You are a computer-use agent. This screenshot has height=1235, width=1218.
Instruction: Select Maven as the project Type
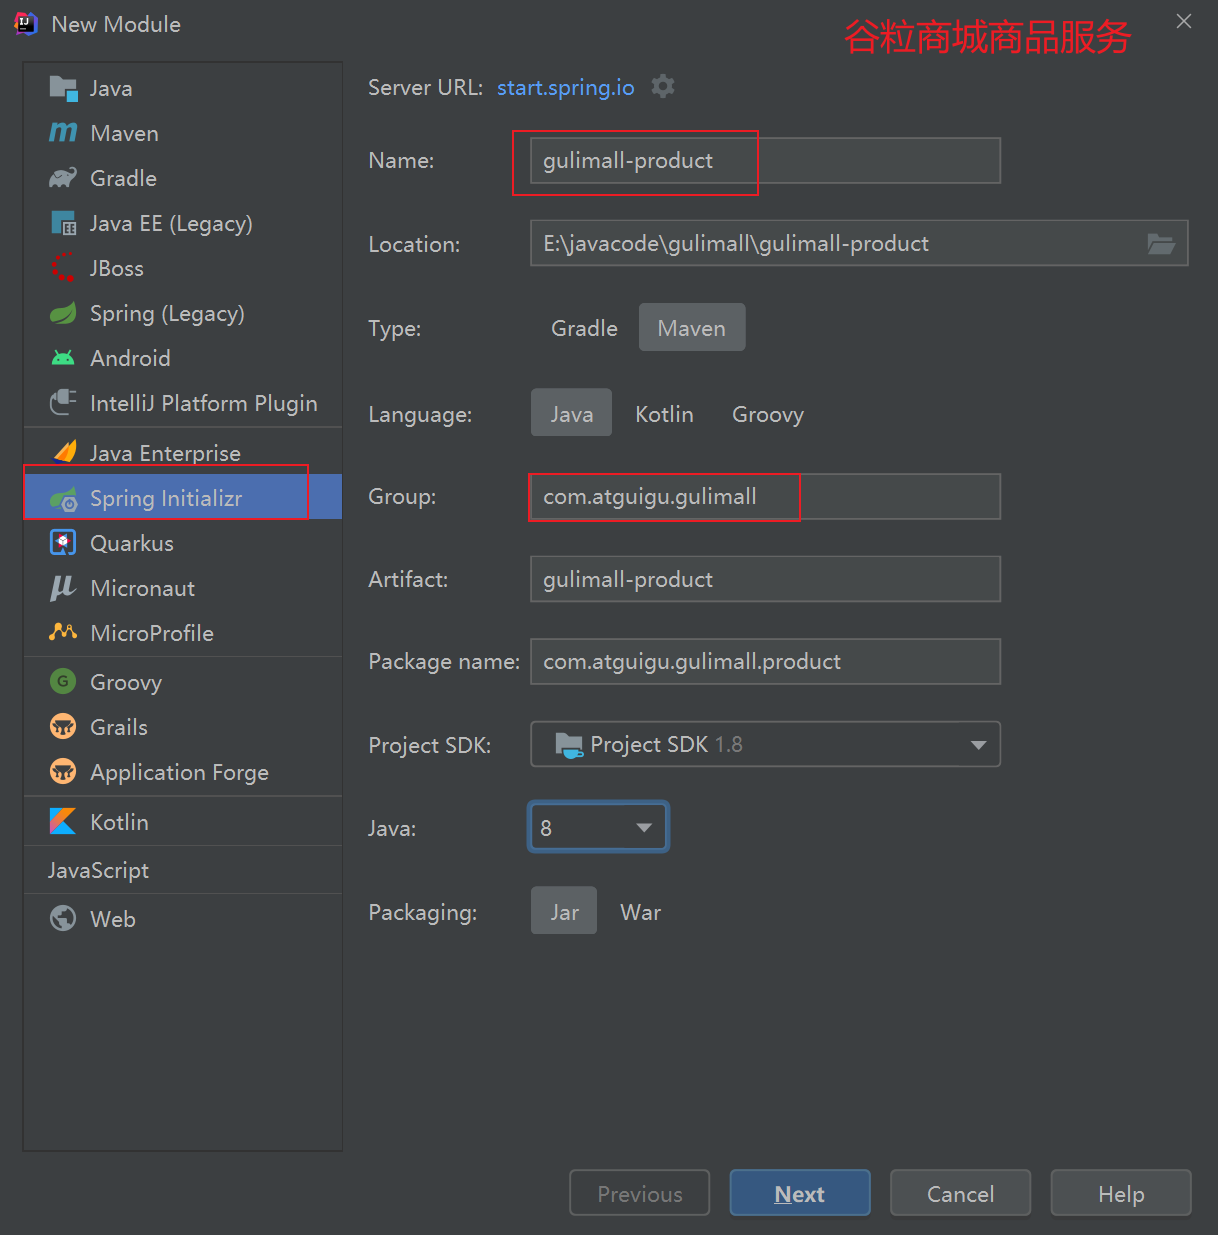(691, 327)
